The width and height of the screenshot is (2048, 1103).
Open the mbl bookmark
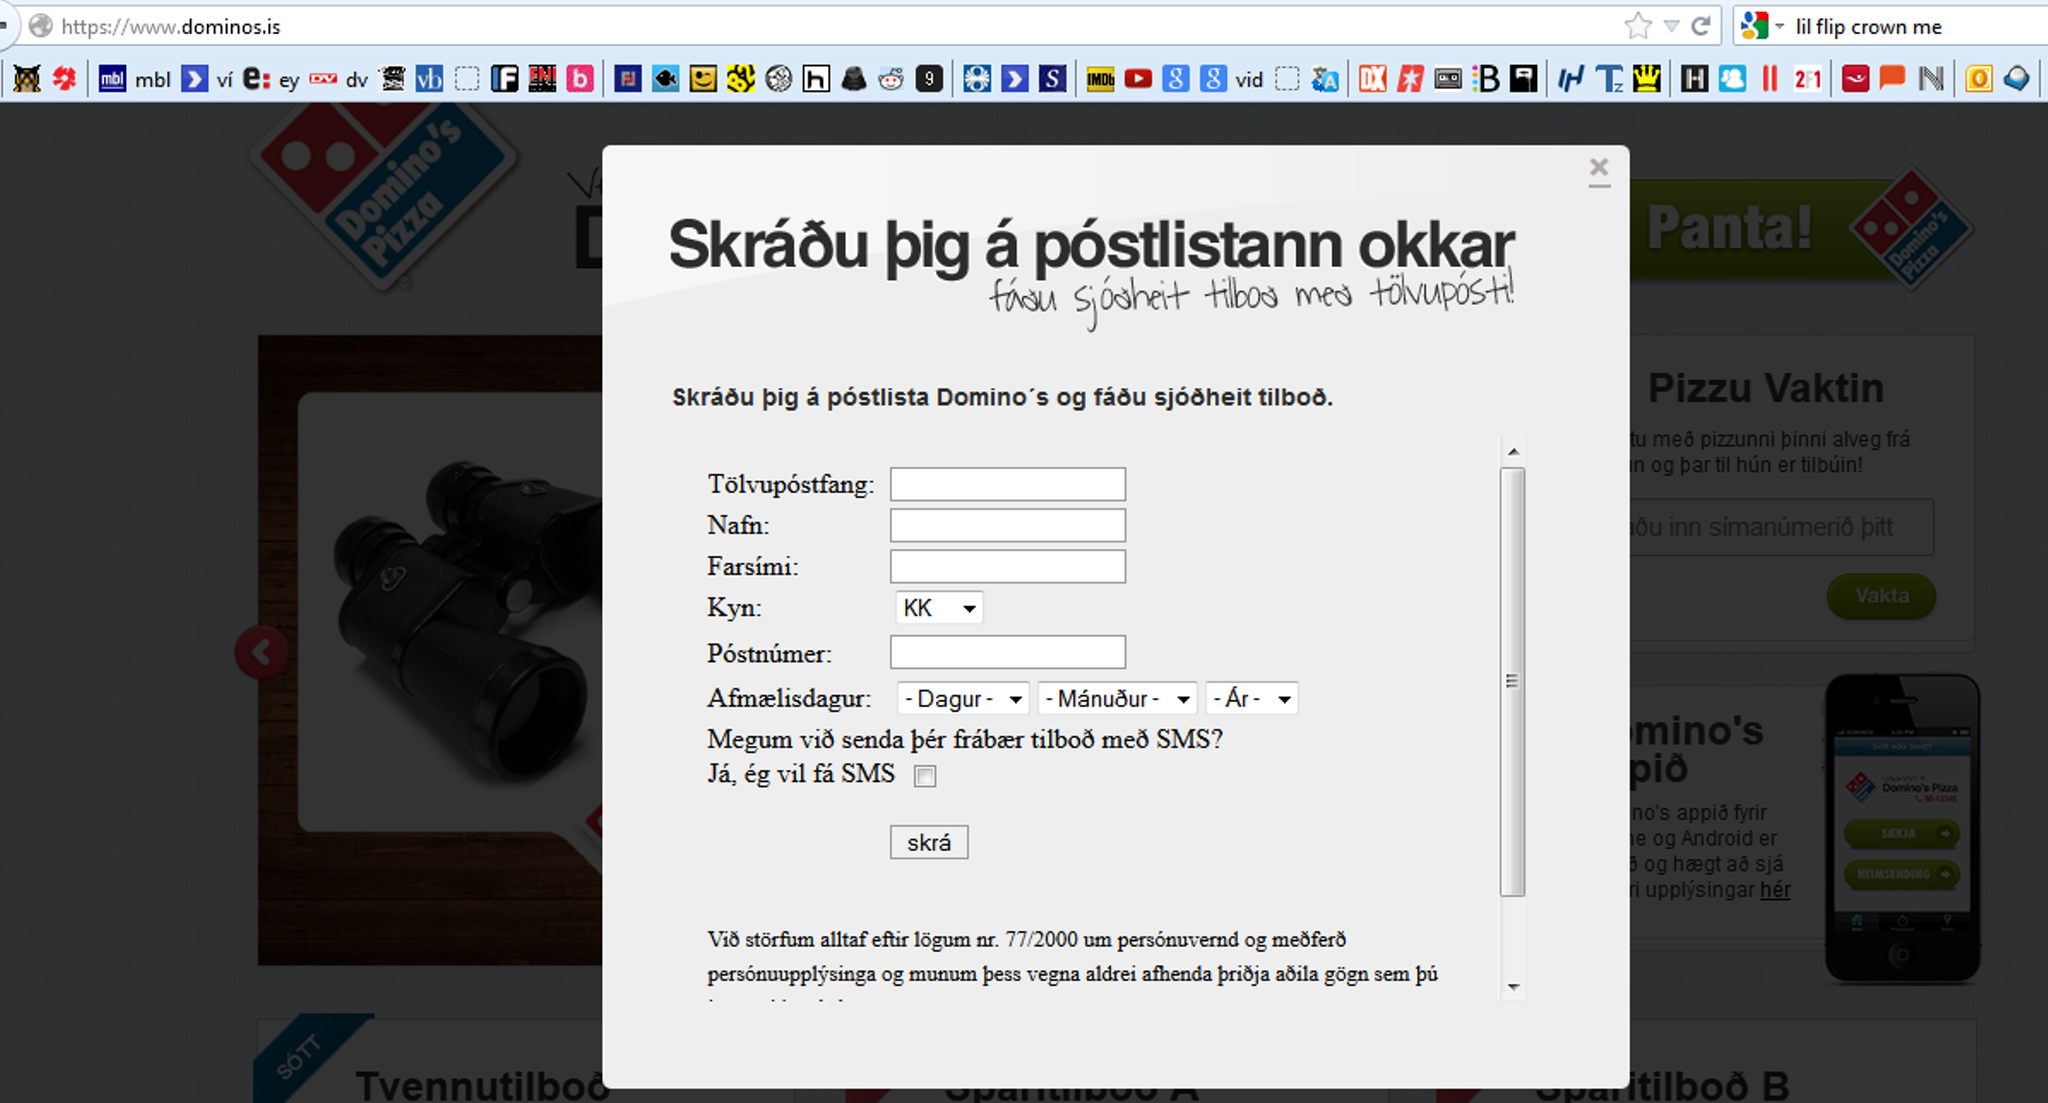click(x=135, y=79)
